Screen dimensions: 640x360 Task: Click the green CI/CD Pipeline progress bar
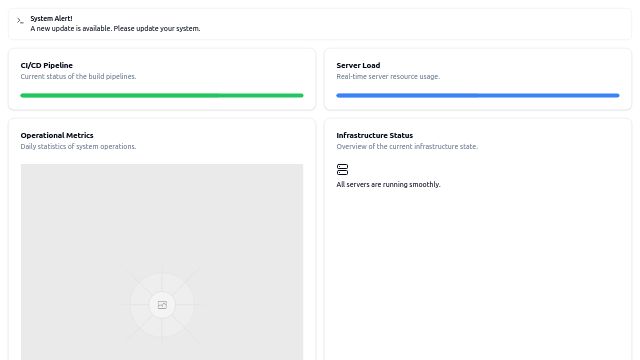162,96
